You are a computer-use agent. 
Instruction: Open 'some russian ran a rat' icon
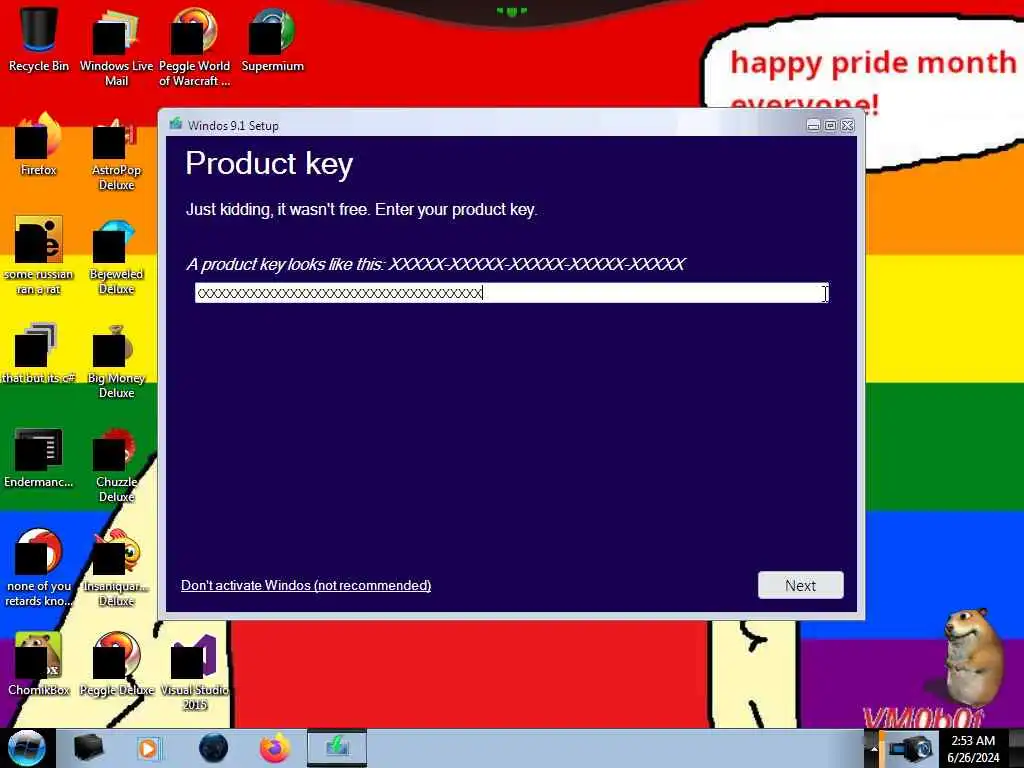(x=39, y=255)
